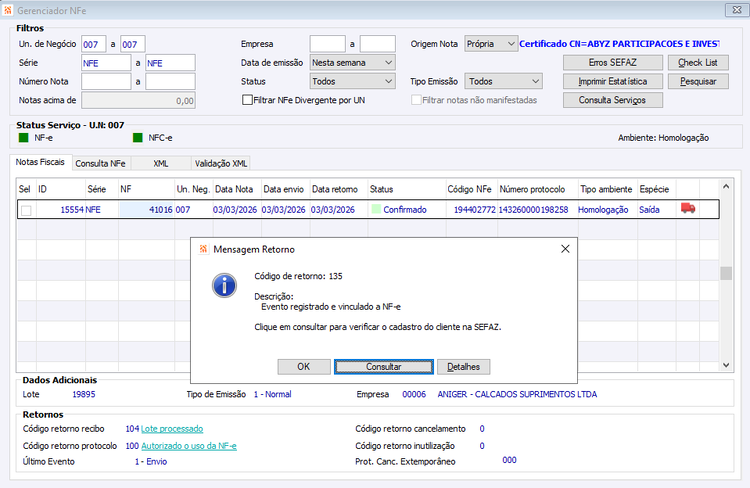The image size is (750, 488).
Task: Click the first Série input field
Action: point(106,63)
